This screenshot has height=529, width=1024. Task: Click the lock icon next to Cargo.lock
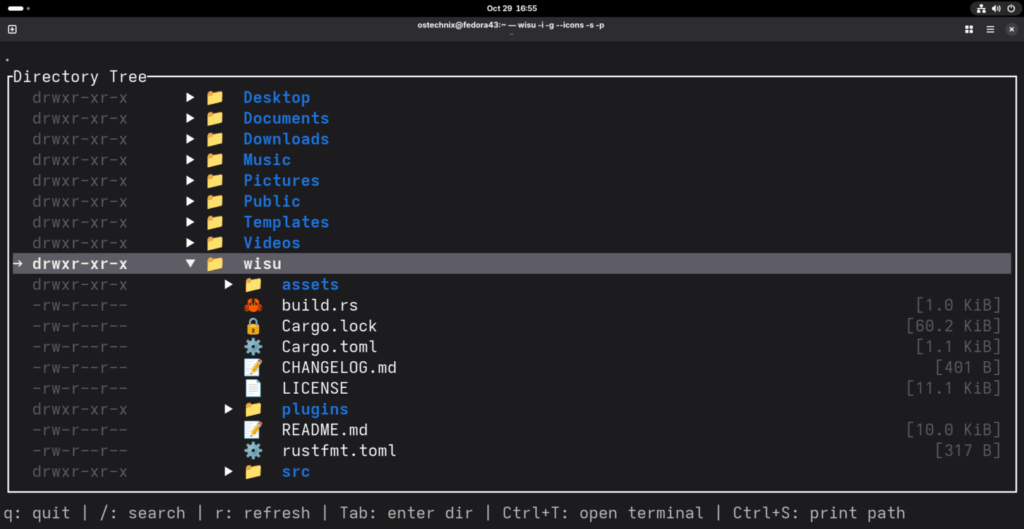tap(252, 326)
